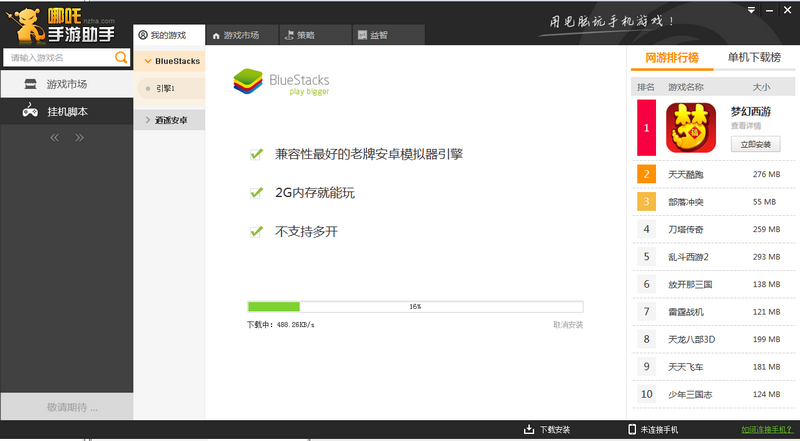
Task: Open the title bar dropdown menu arrow
Action: [751, 8]
